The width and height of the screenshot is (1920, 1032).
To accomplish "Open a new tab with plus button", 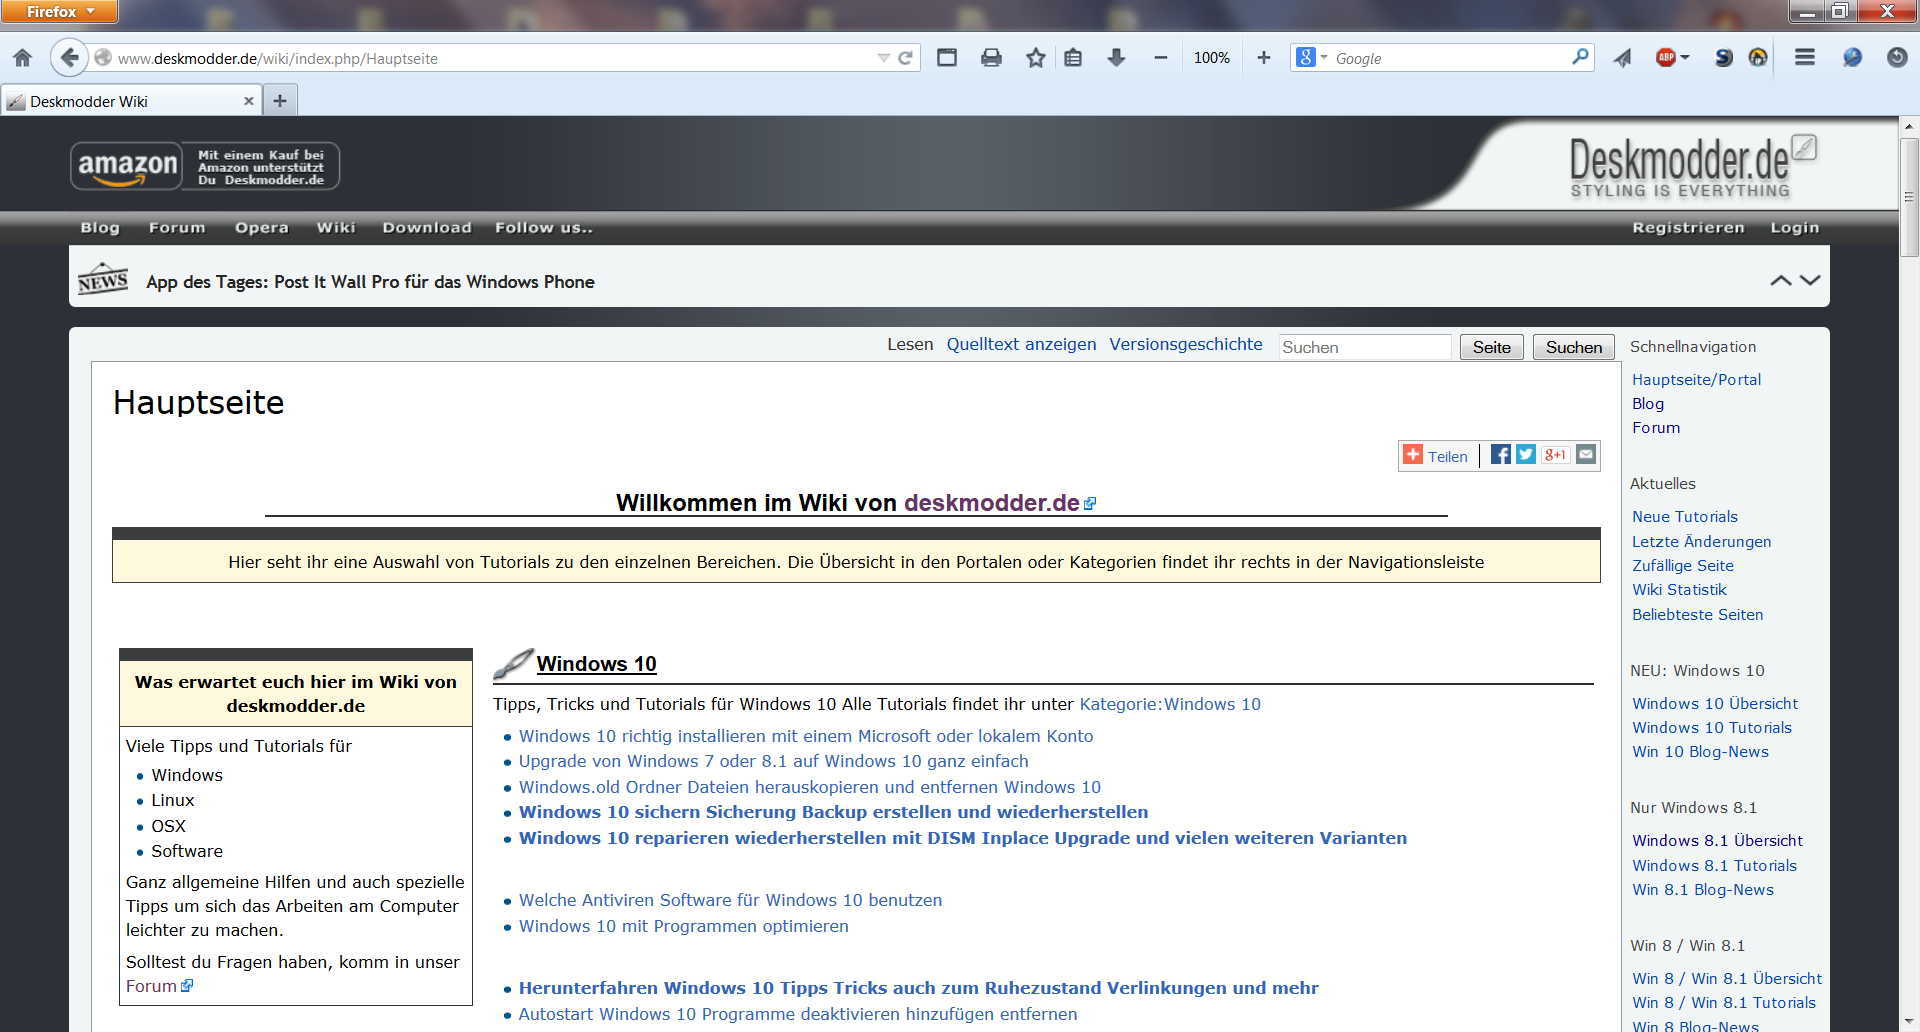I will tap(280, 101).
